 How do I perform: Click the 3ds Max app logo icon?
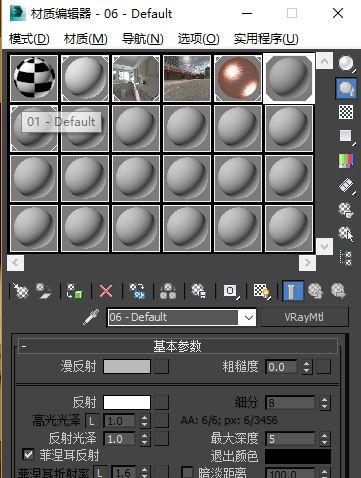pyautogui.click(x=18, y=14)
